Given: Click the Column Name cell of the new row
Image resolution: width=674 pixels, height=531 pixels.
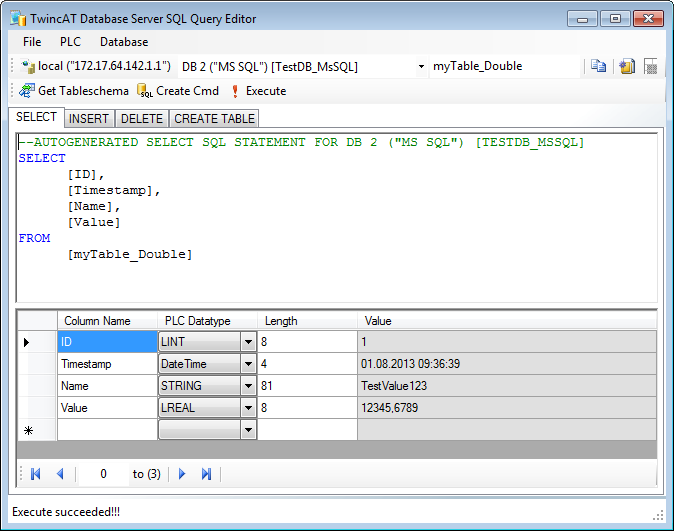Looking at the screenshot, I should (107, 430).
